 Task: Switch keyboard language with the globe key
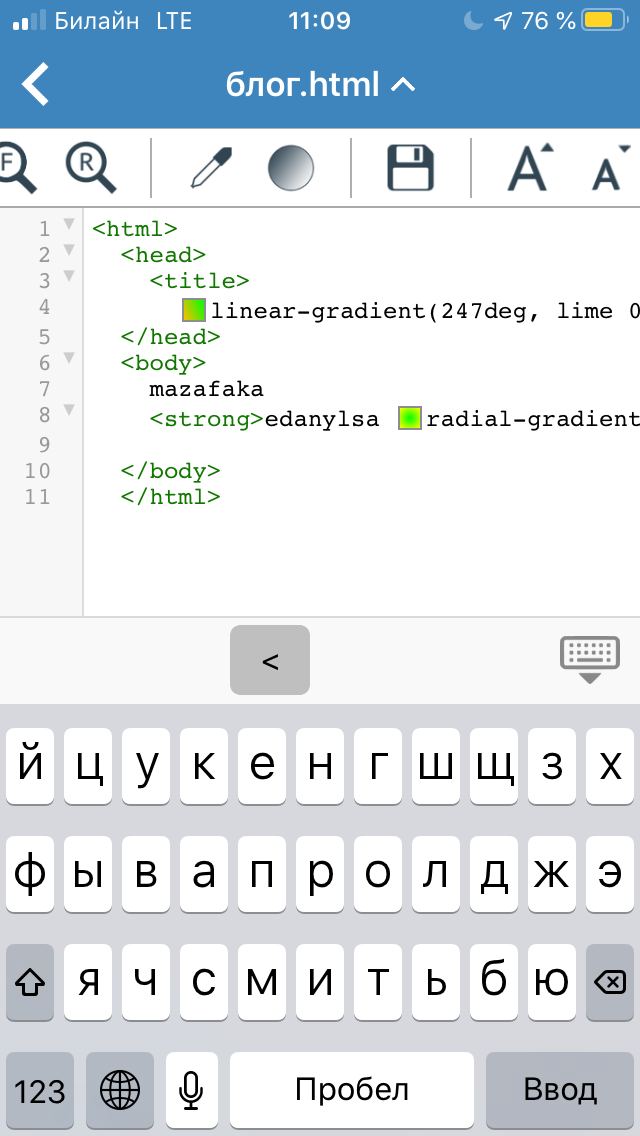[x=120, y=1090]
